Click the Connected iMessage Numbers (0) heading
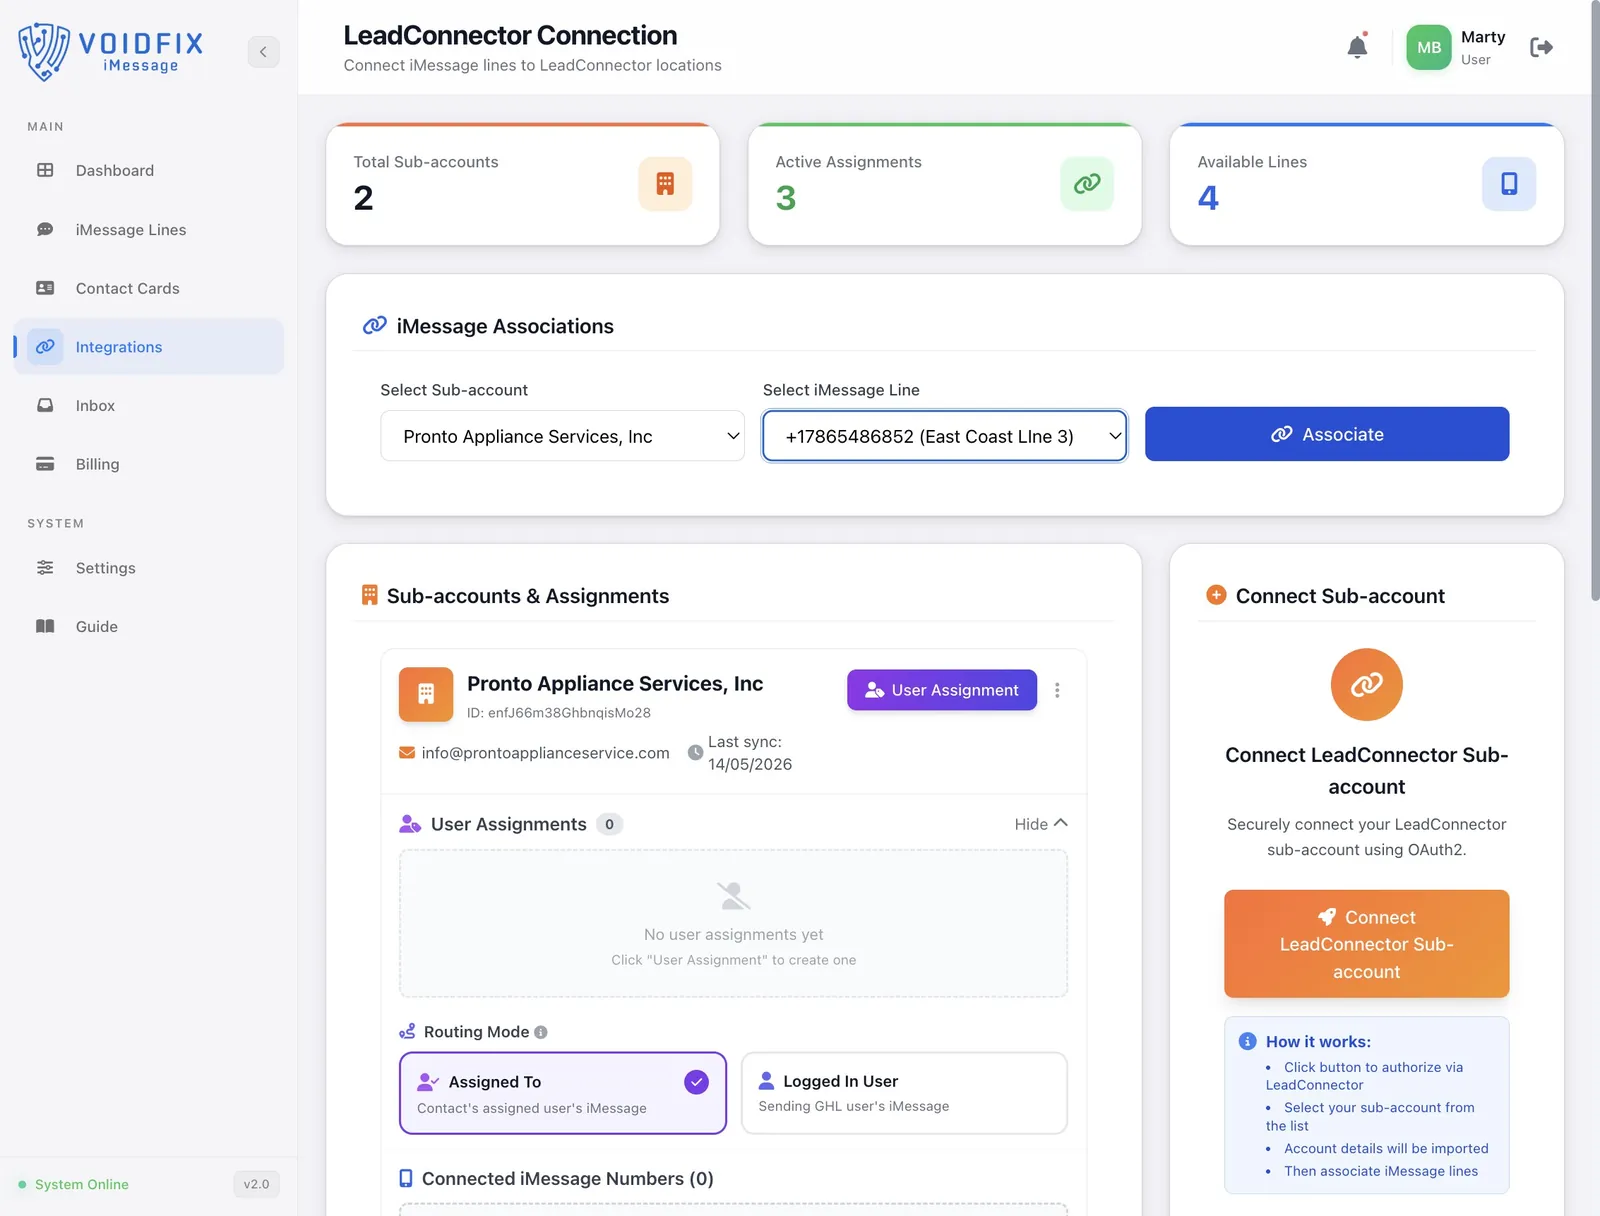 tap(568, 1179)
